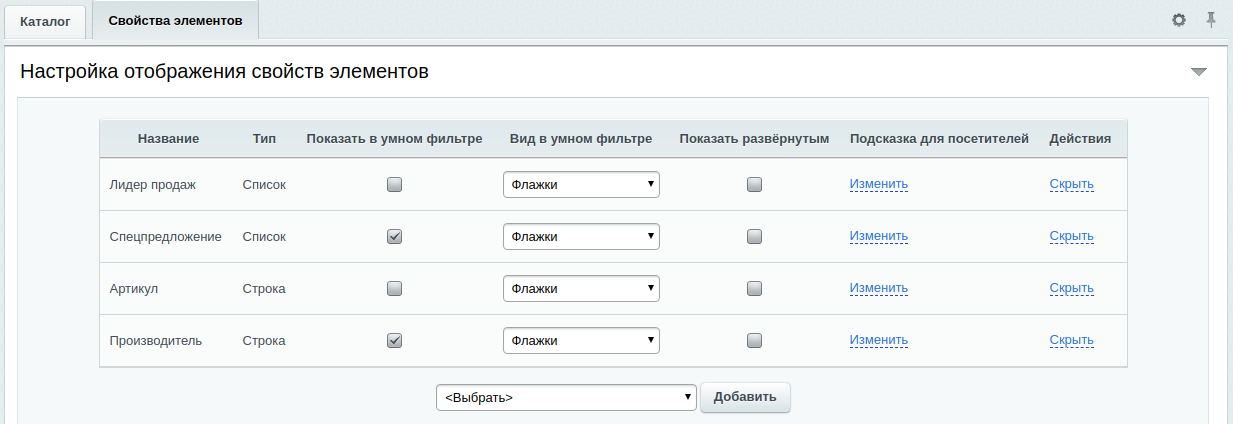Click the Добавить button

pyautogui.click(x=745, y=397)
